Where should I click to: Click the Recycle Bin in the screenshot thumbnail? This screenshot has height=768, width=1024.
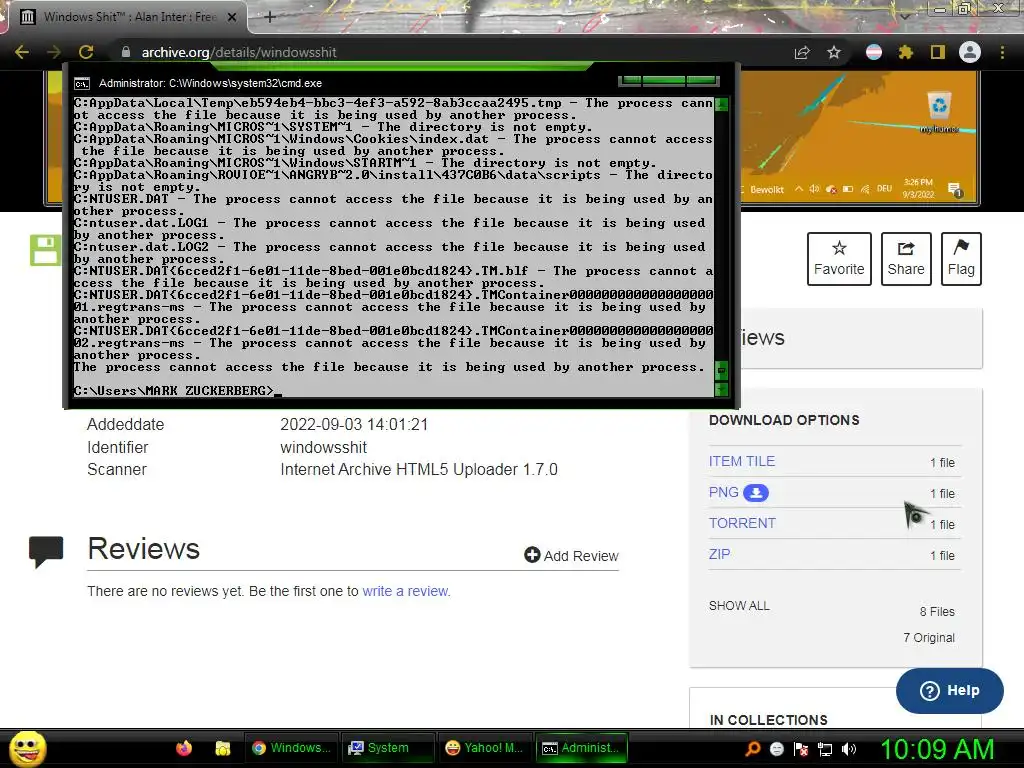click(938, 111)
